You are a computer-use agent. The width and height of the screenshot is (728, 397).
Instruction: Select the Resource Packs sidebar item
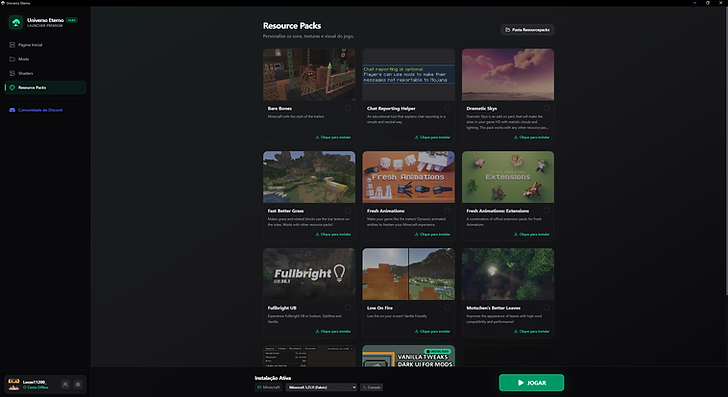coord(45,87)
